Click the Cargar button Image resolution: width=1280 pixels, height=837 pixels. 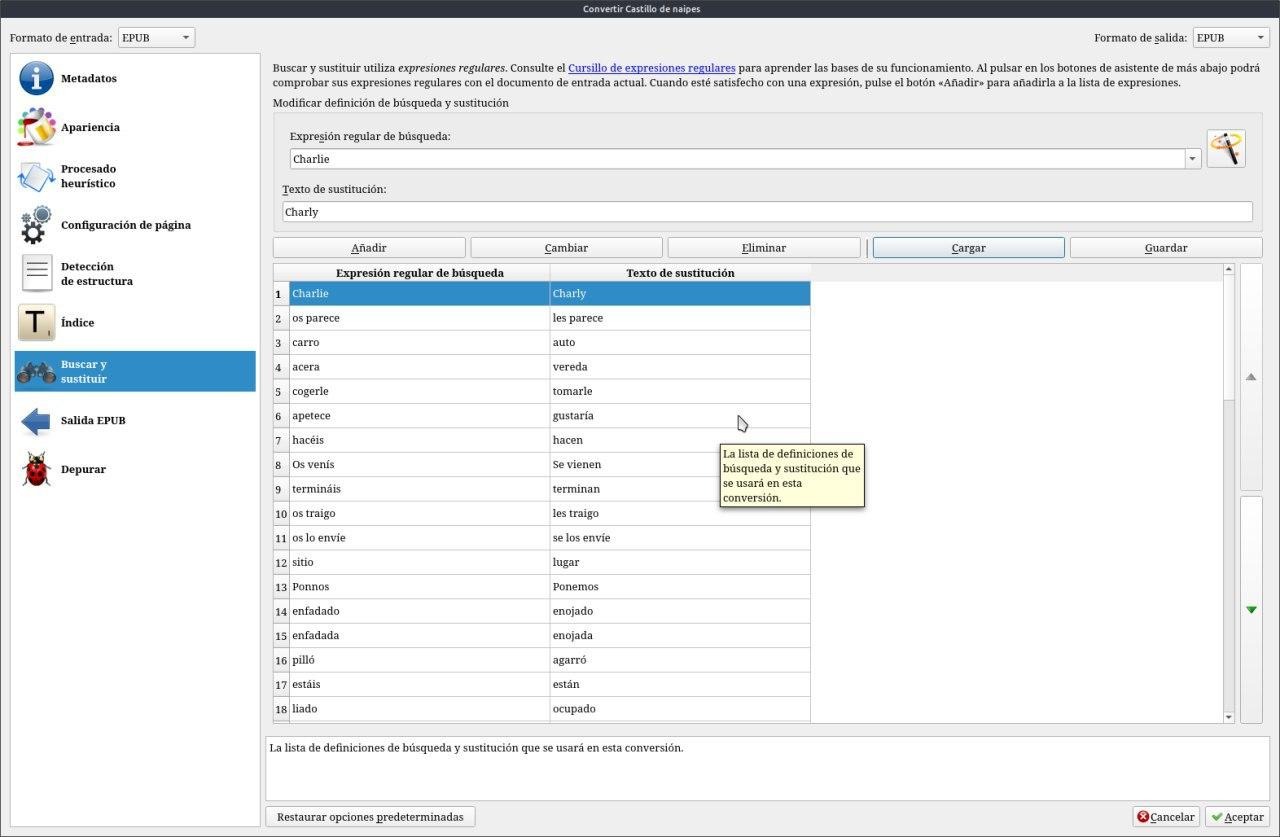968,248
